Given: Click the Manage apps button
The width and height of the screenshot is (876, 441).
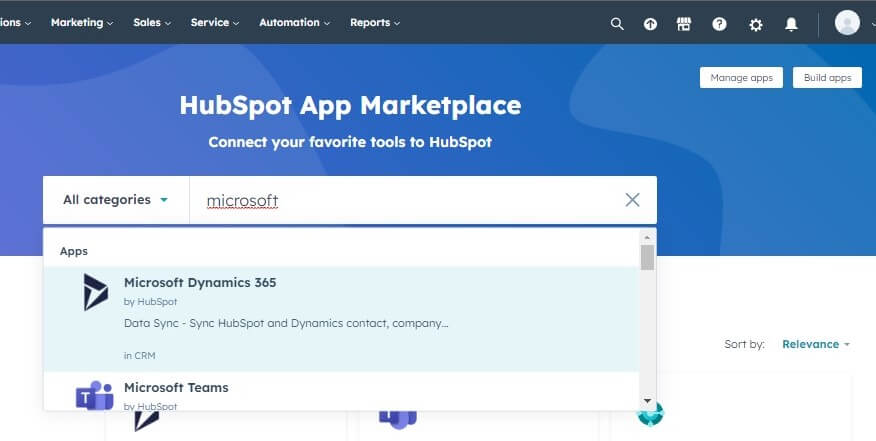Looking at the screenshot, I should [x=741, y=78].
